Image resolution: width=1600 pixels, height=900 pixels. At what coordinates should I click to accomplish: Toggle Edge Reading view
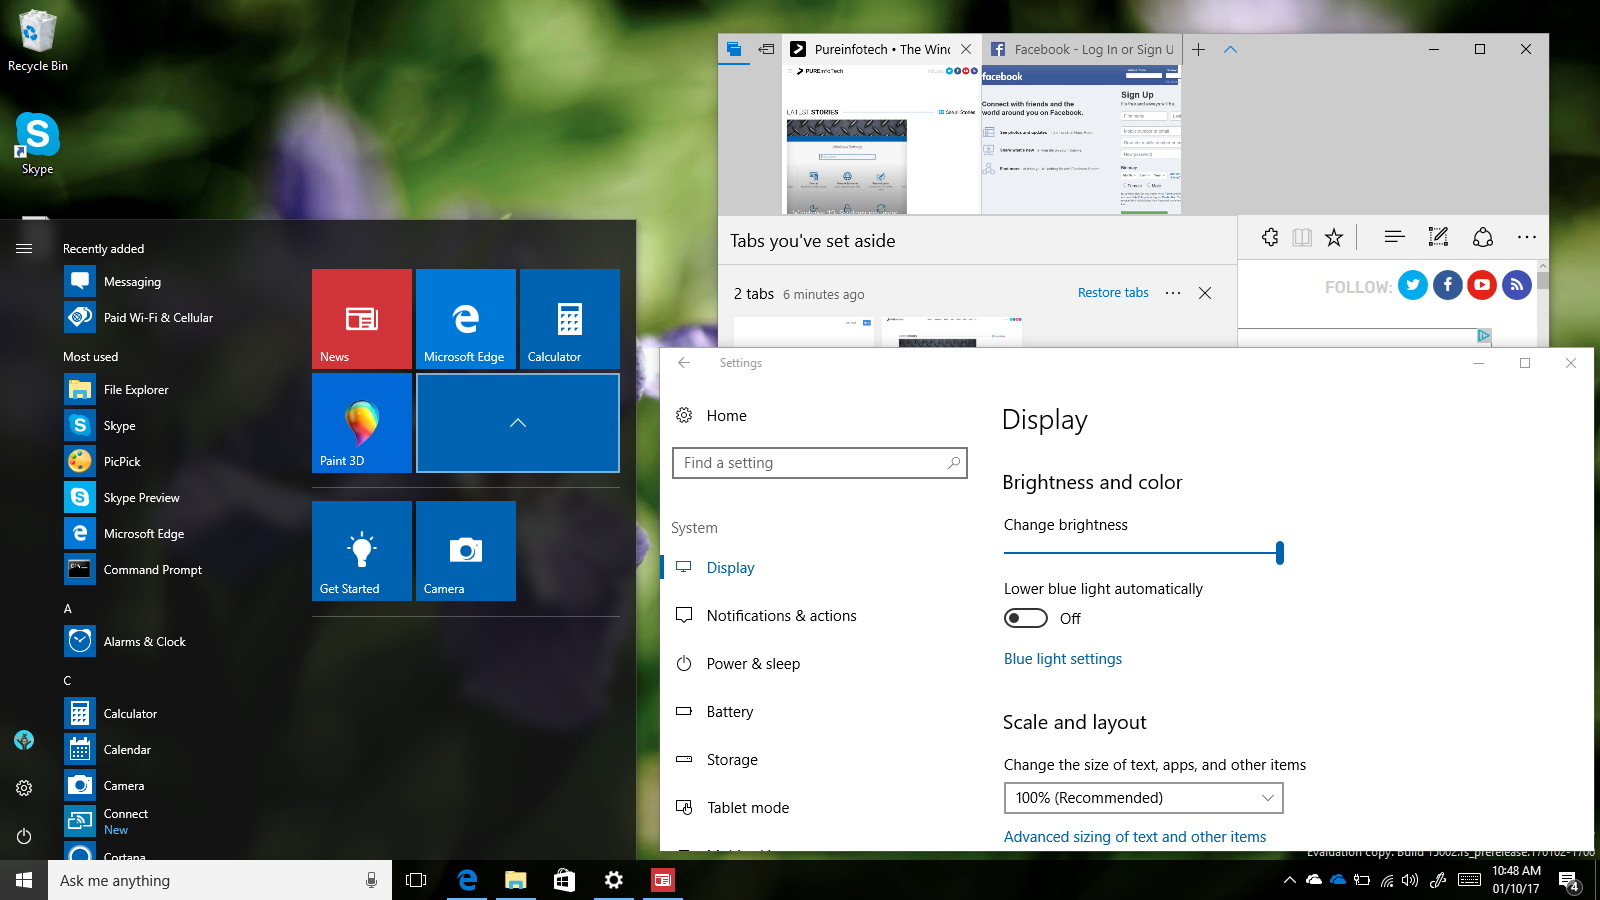point(1302,237)
